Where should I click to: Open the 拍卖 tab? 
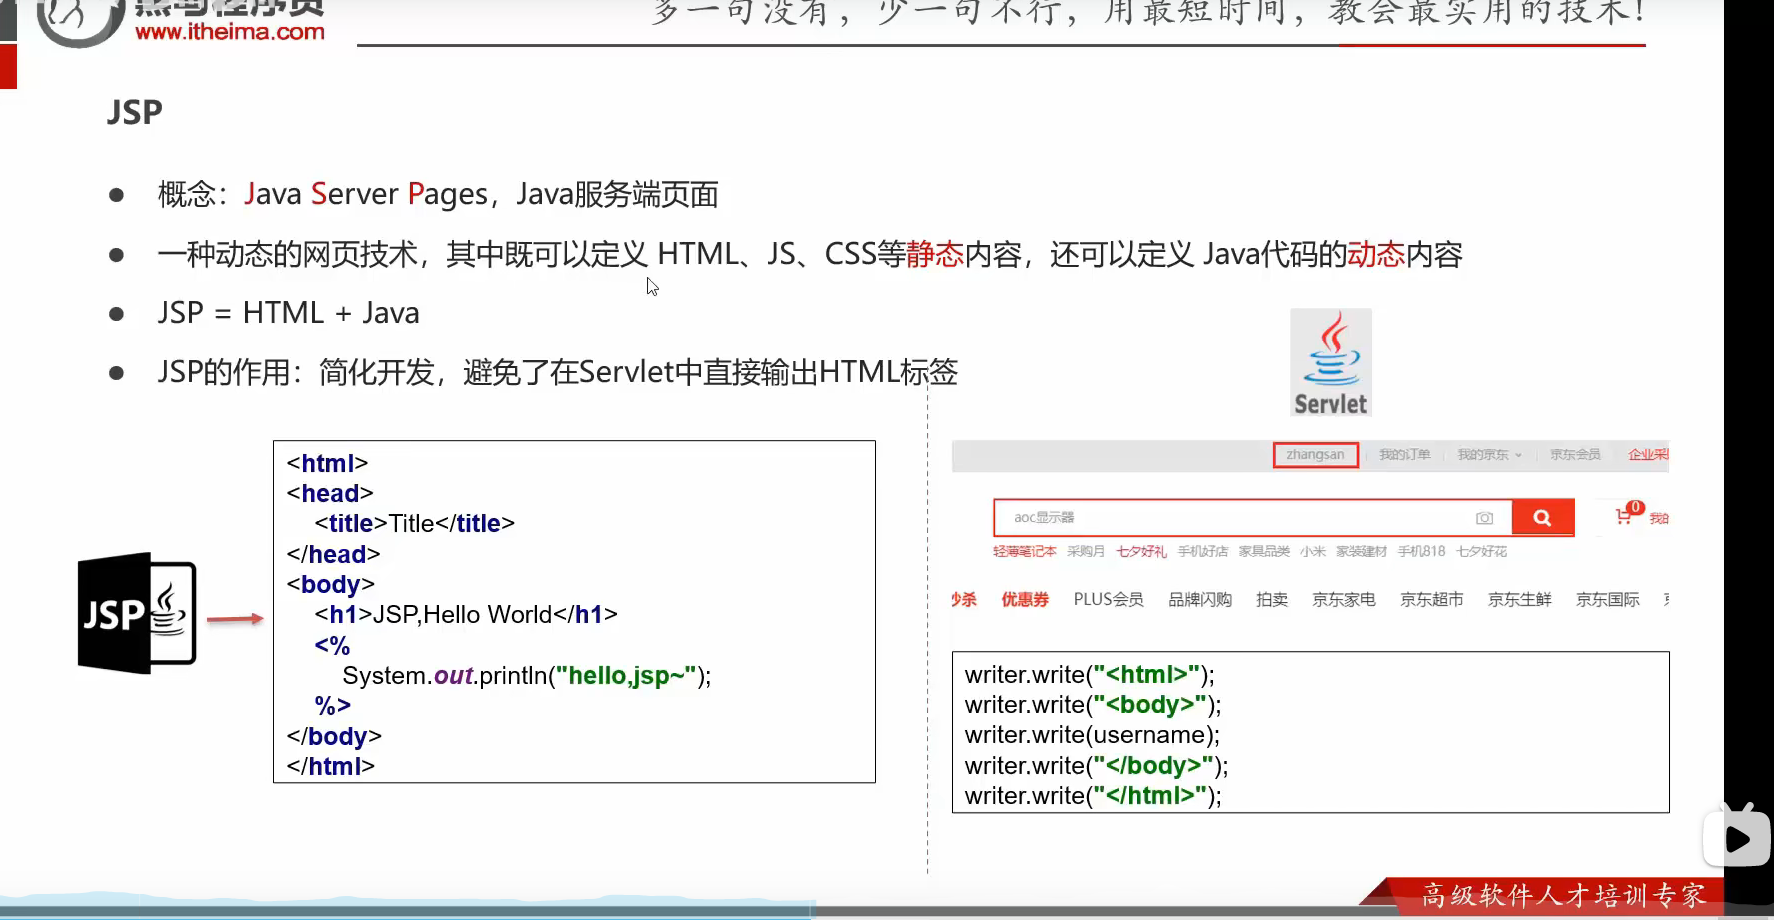(1272, 599)
